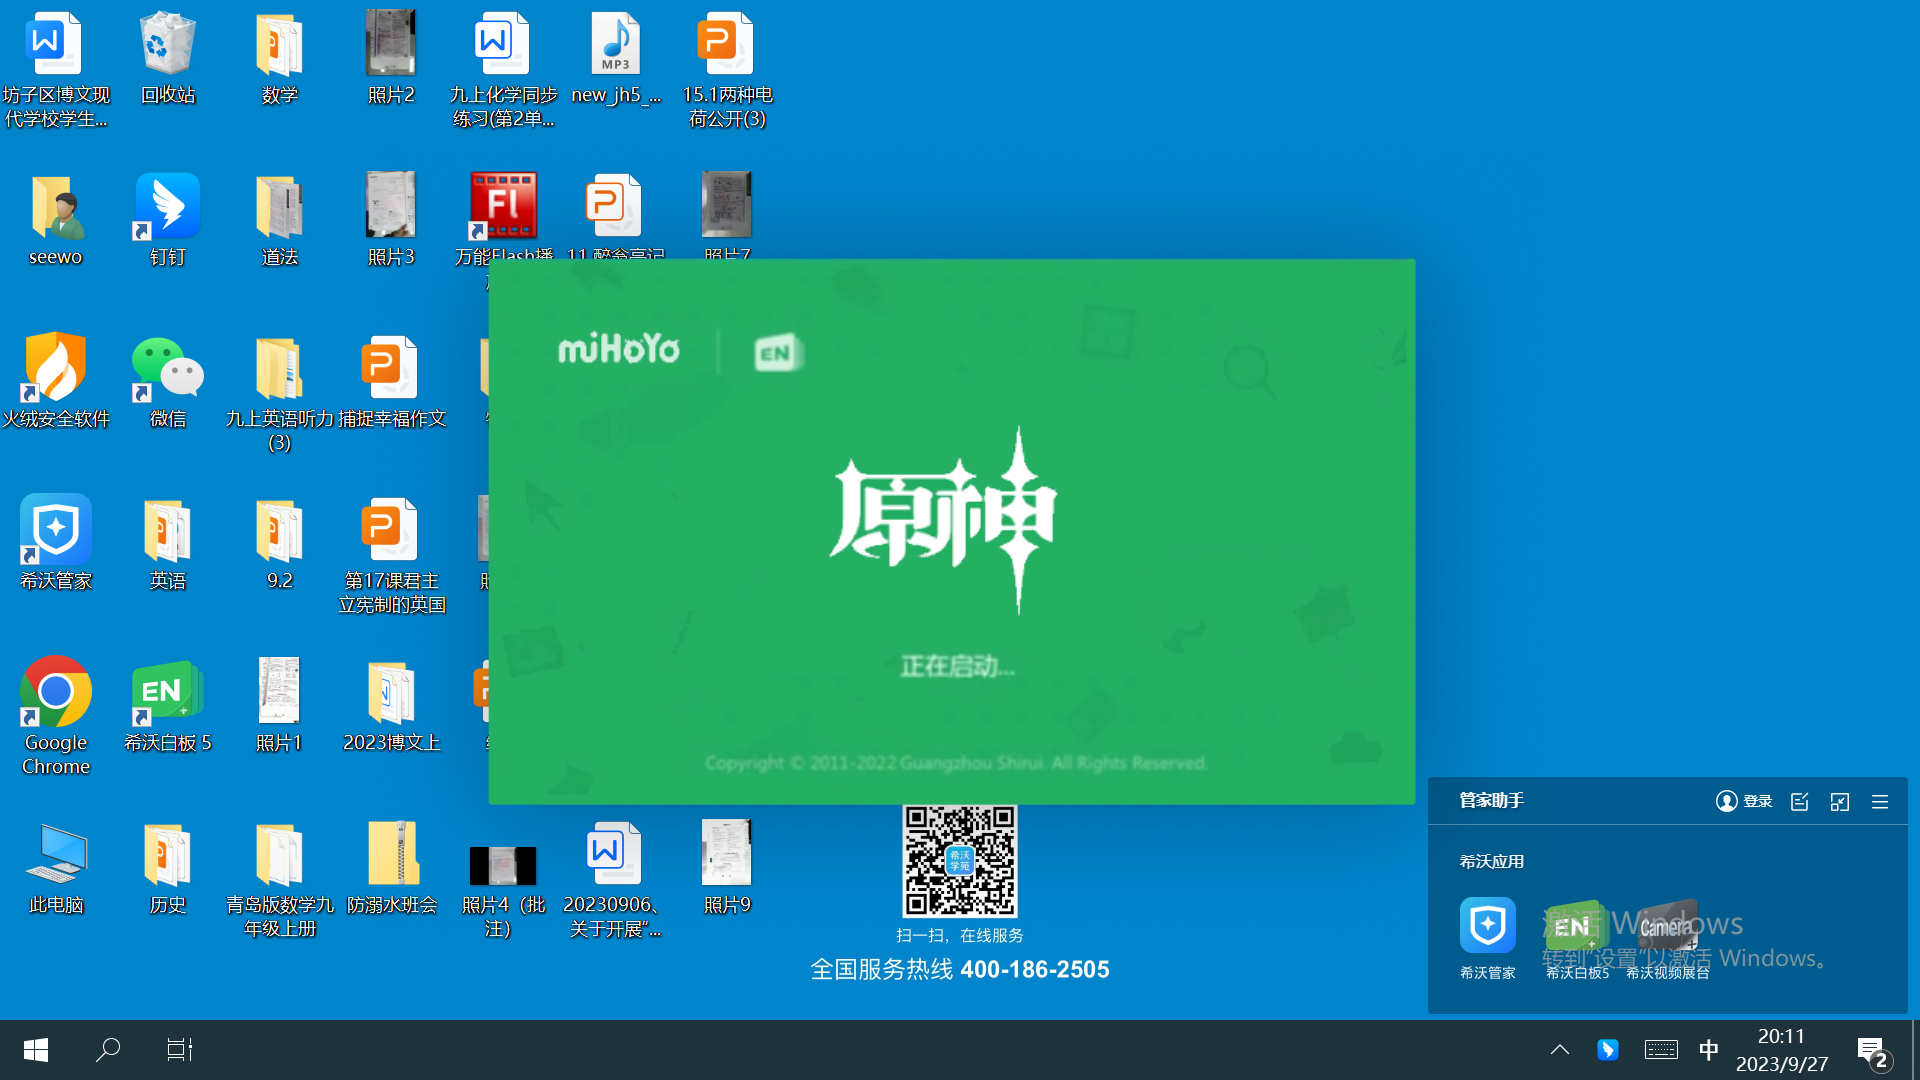Screen dimensions: 1920x1080
Task: Open the 数学 folder on desktop
Action: click(280, 58)
